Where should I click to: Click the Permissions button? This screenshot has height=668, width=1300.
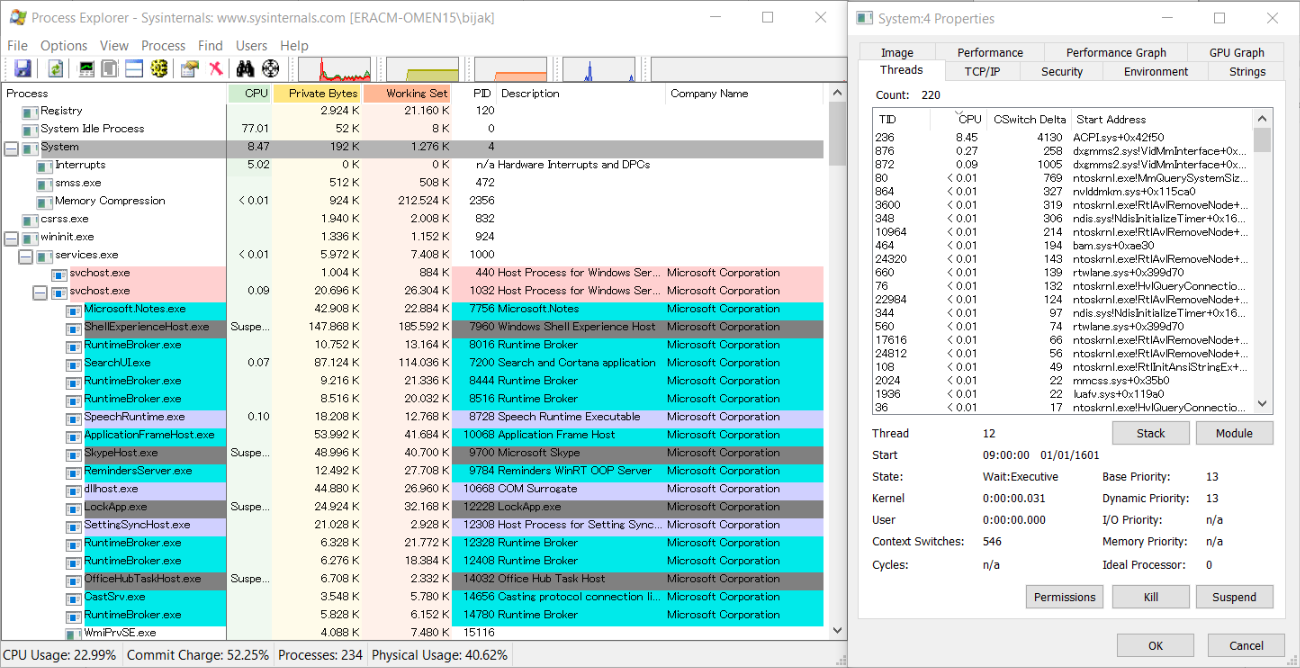(1065, 597)
